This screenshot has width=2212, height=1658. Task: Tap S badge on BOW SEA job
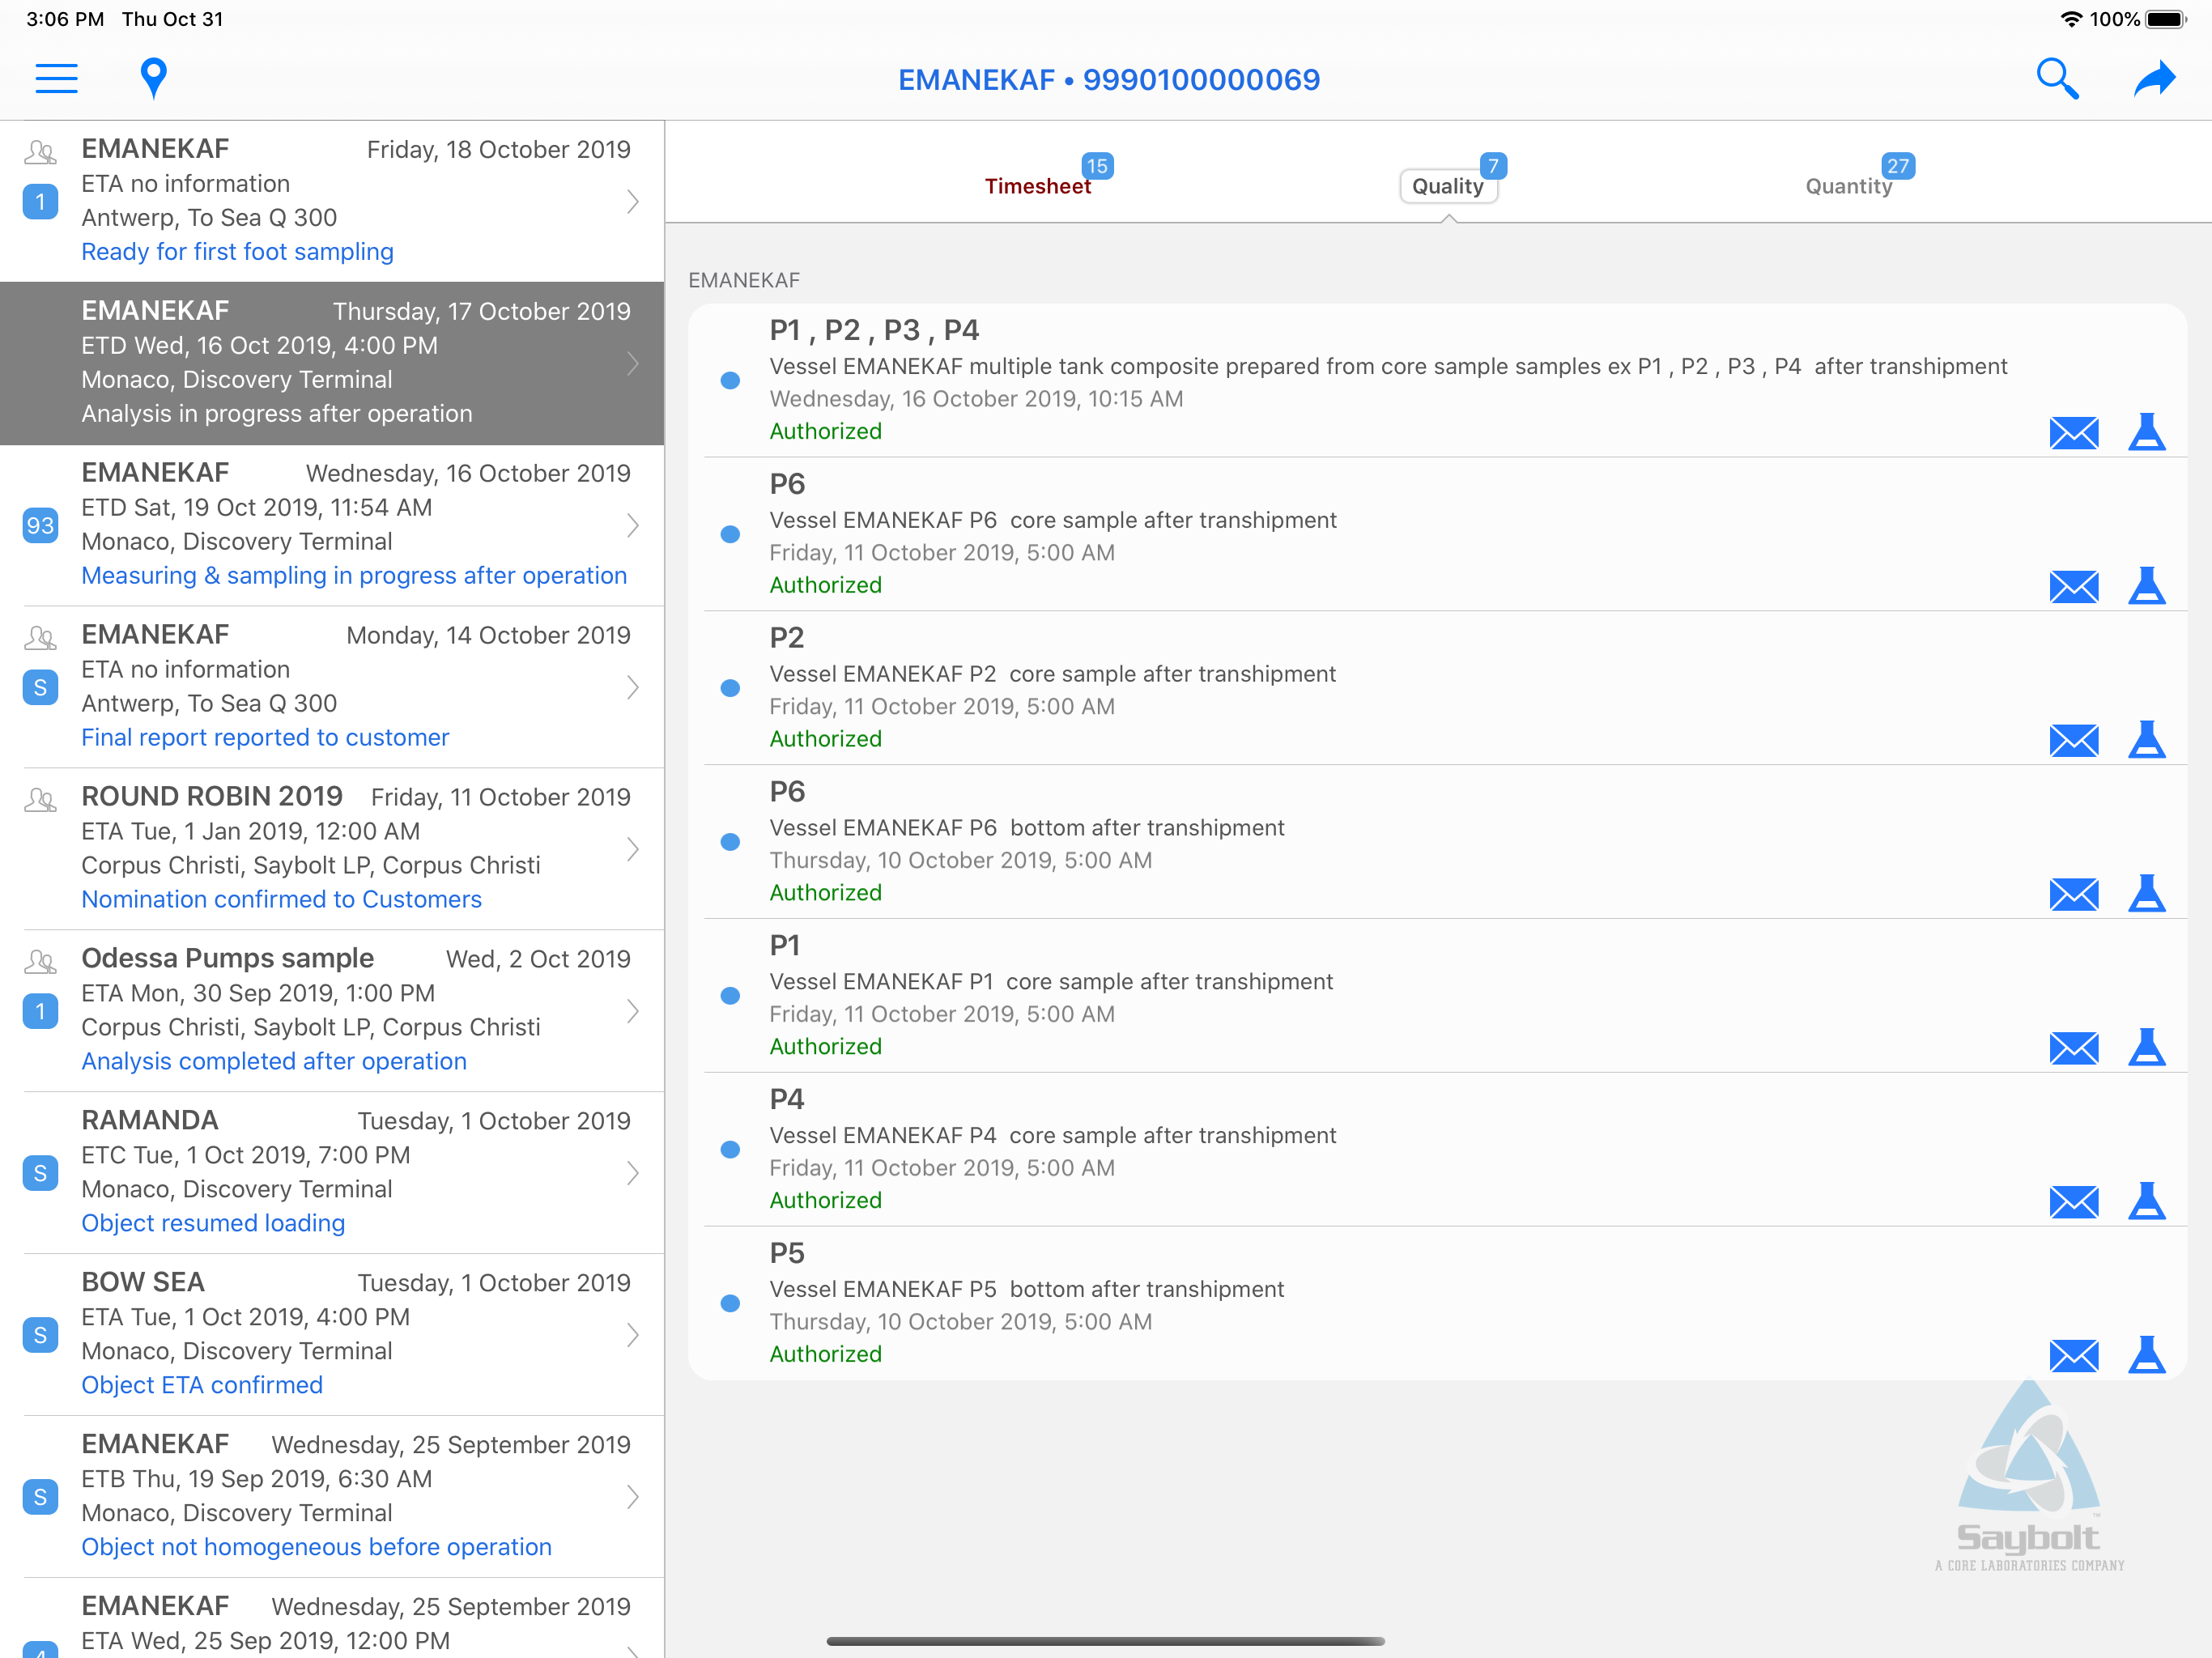(40, 1336)
